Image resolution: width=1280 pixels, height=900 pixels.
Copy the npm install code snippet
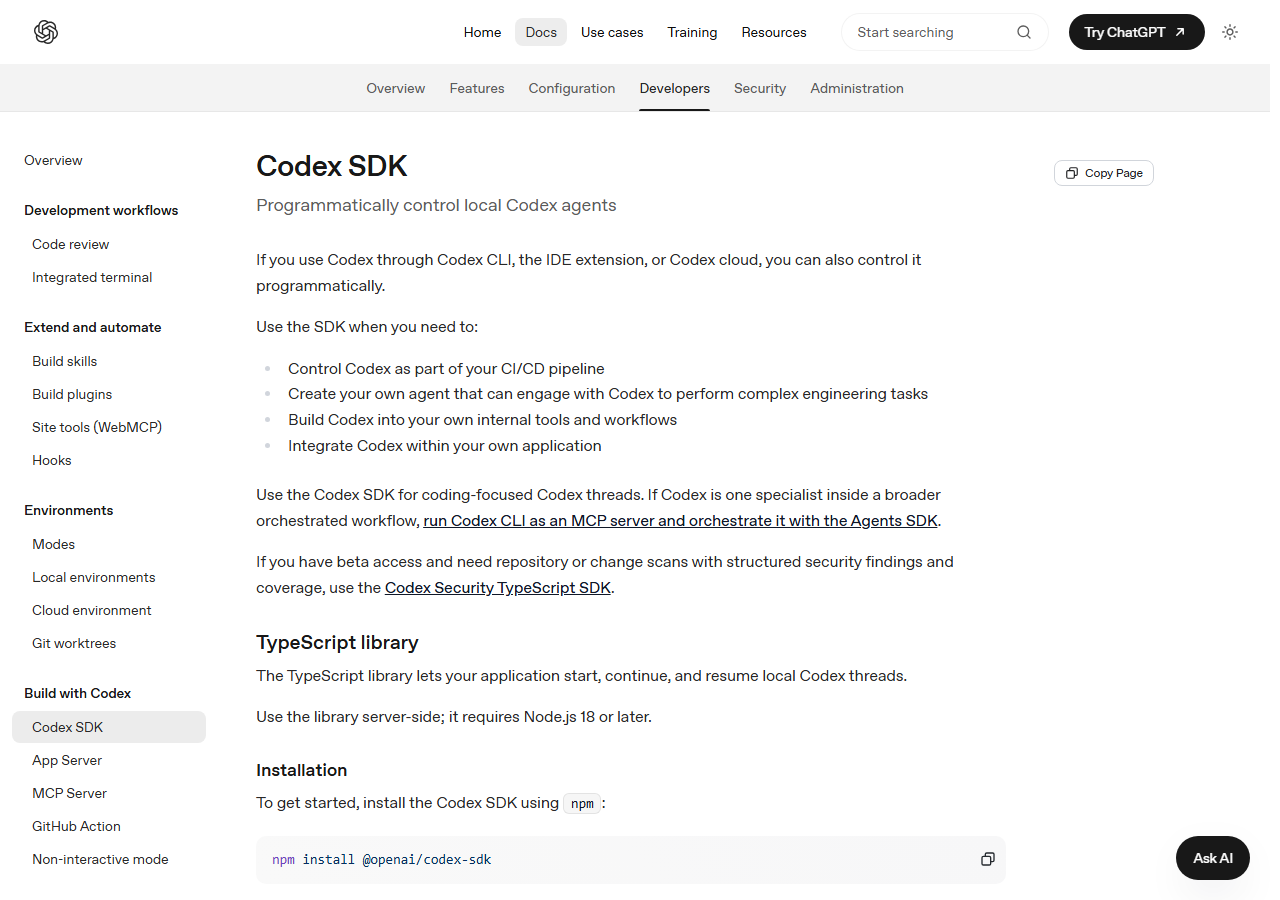point(988,859)
